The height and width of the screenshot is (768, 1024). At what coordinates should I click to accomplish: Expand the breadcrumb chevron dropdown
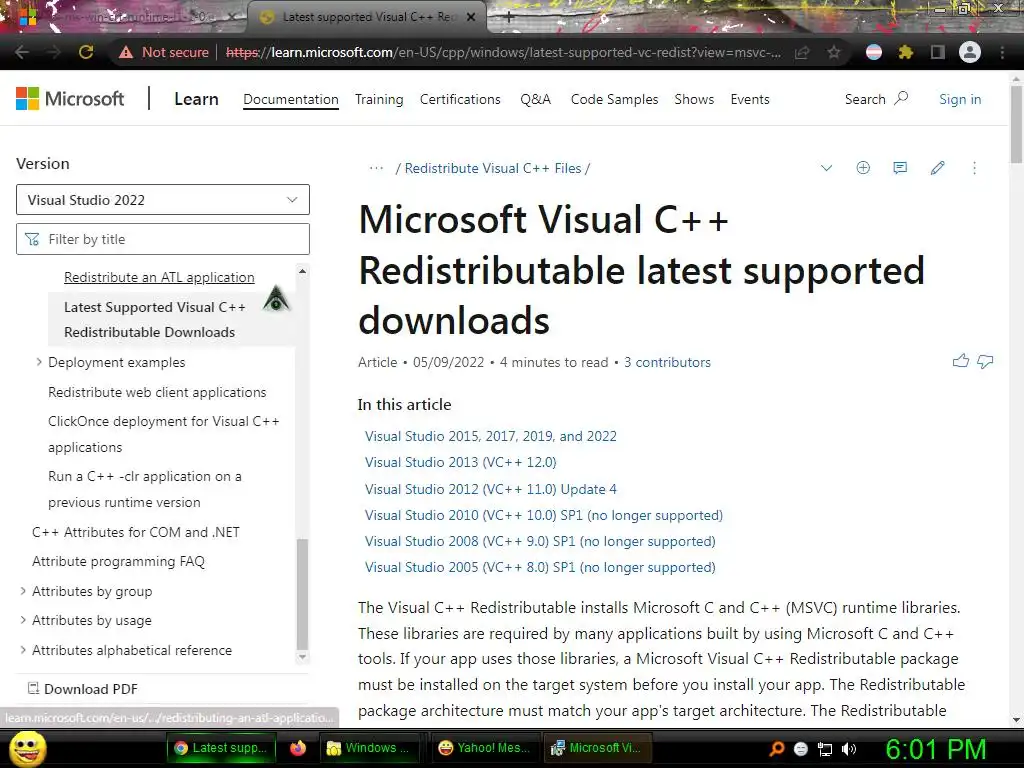tap(826, 168)
